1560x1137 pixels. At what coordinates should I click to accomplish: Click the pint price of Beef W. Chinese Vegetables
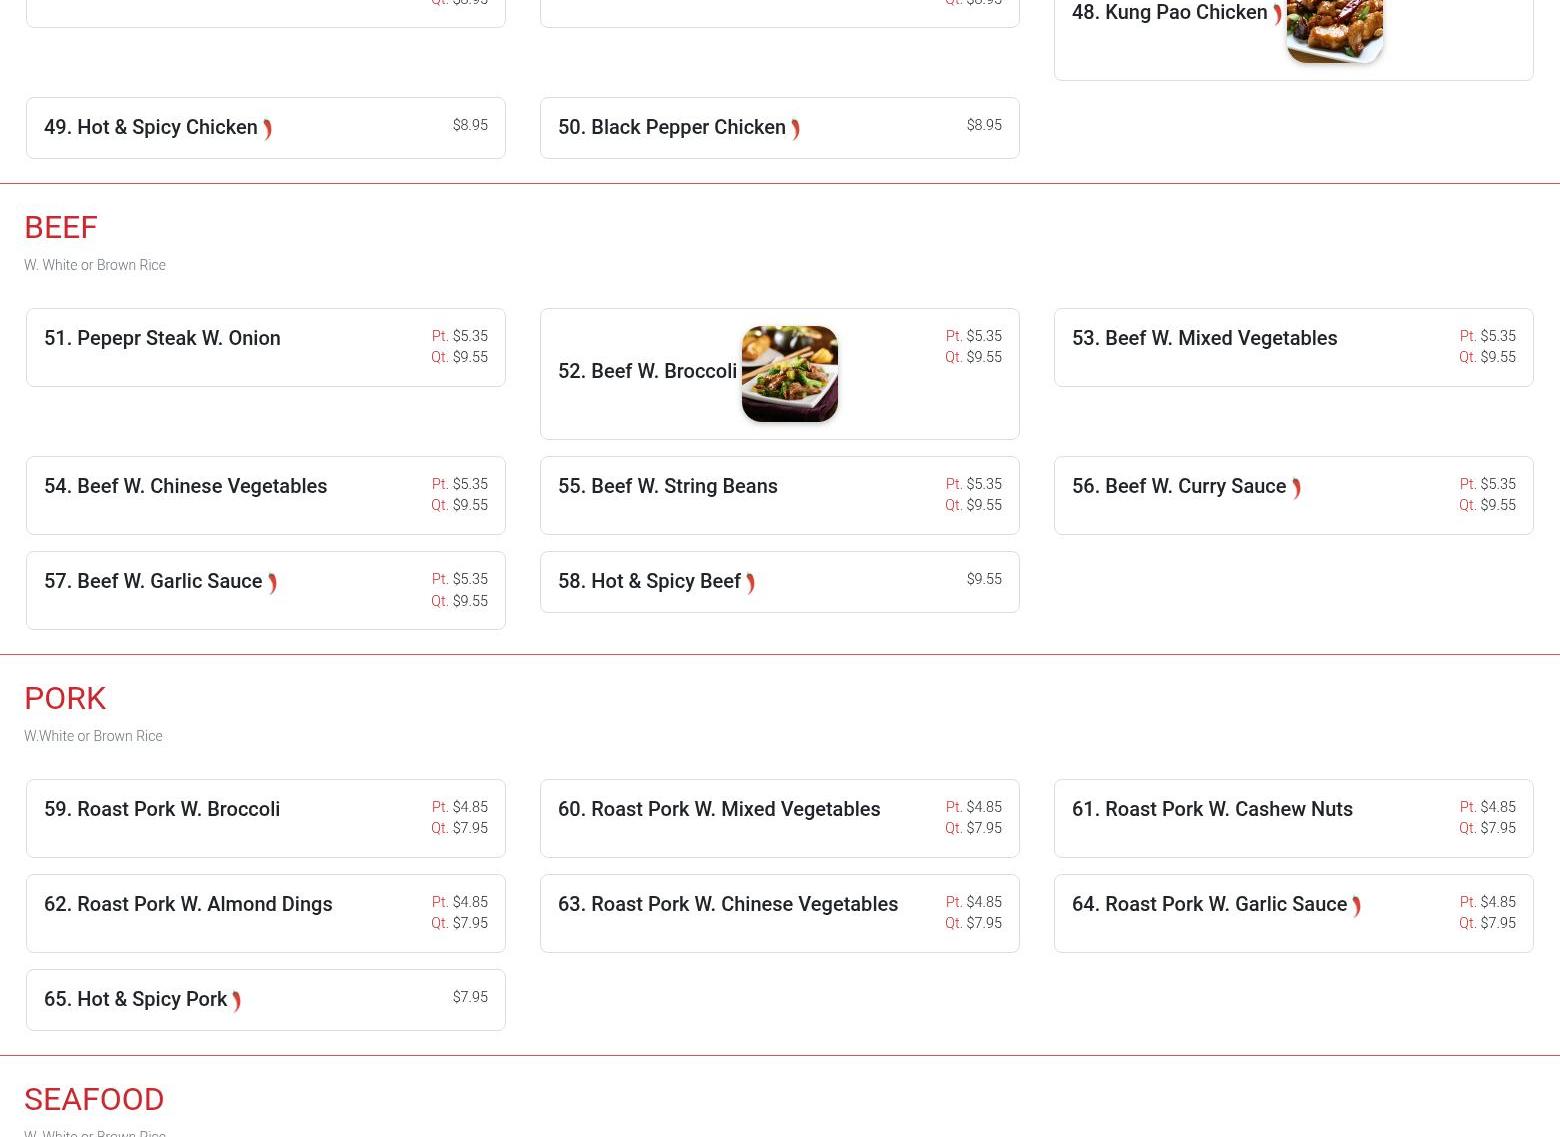coord(460,484)
